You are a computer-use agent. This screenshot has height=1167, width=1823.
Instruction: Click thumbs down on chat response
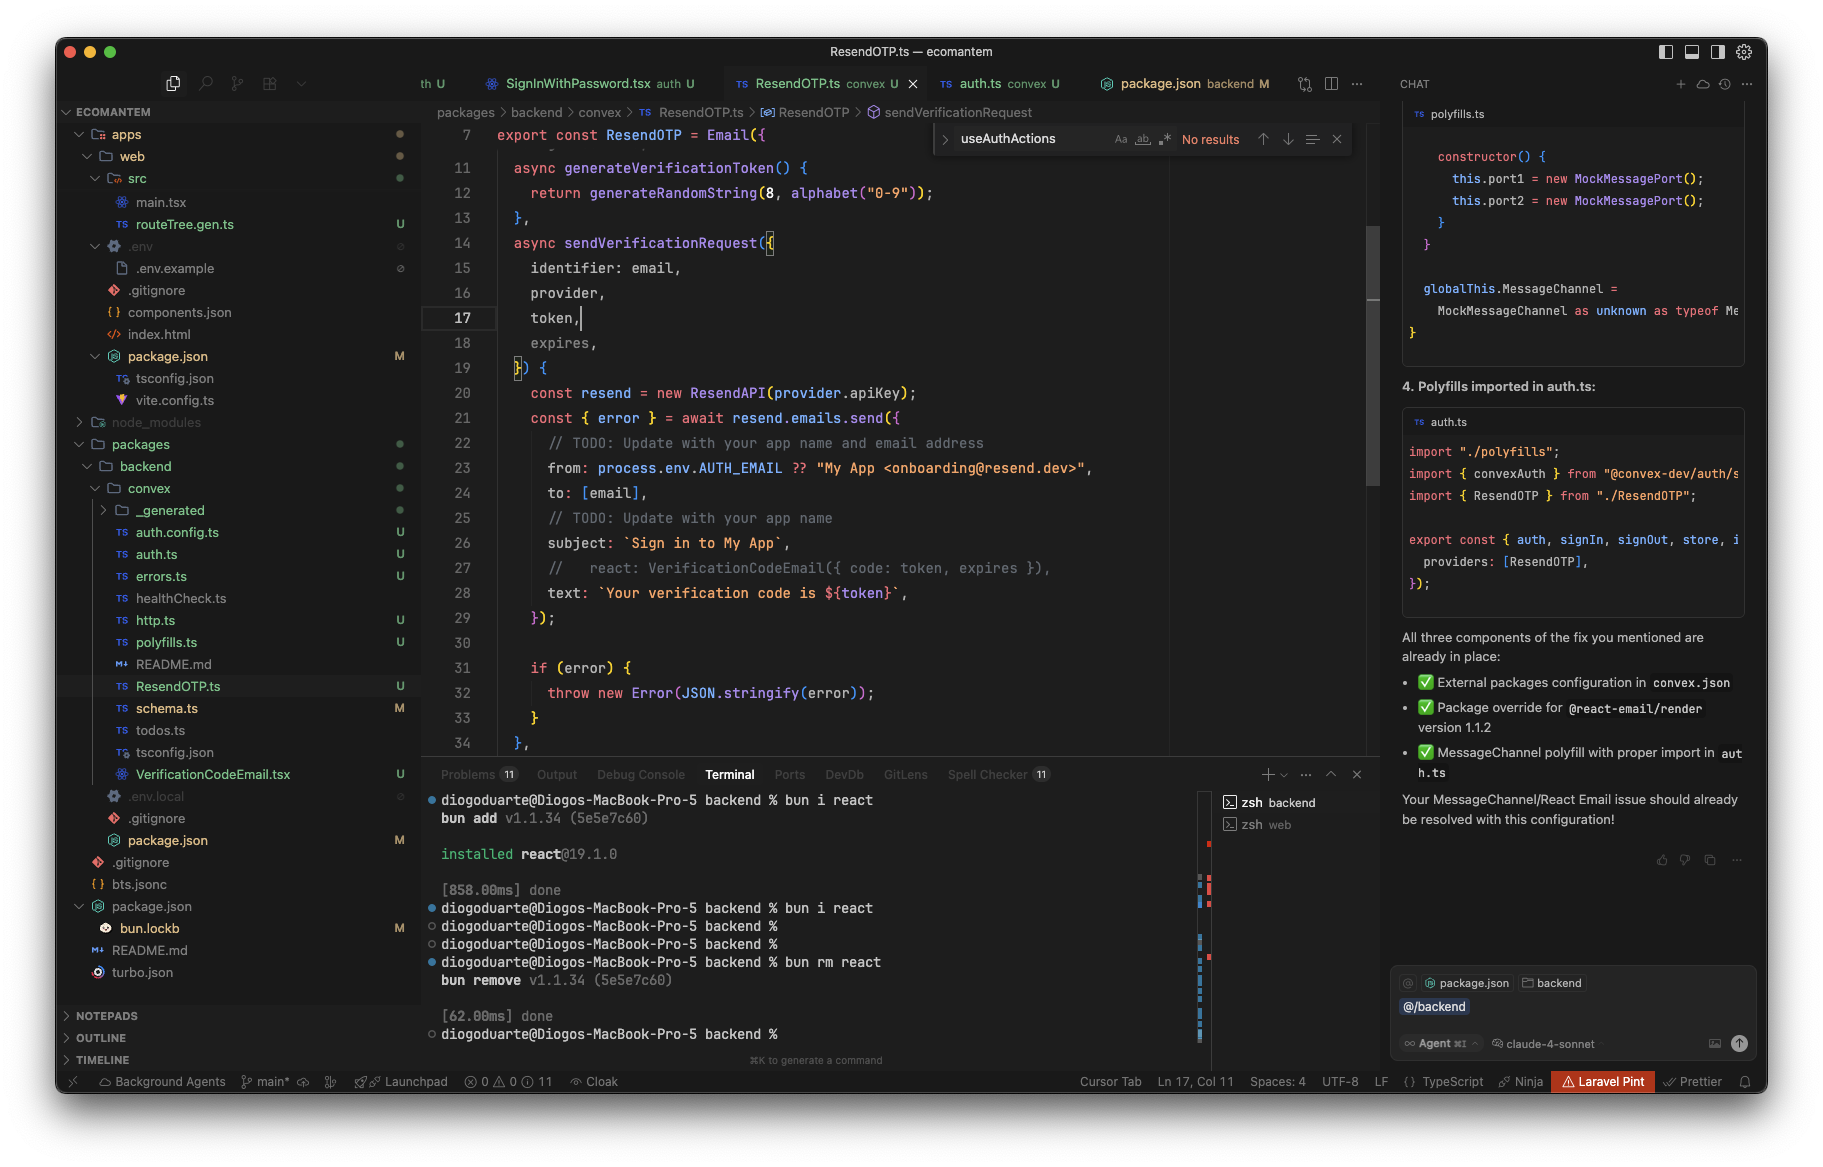point(1685,860)
